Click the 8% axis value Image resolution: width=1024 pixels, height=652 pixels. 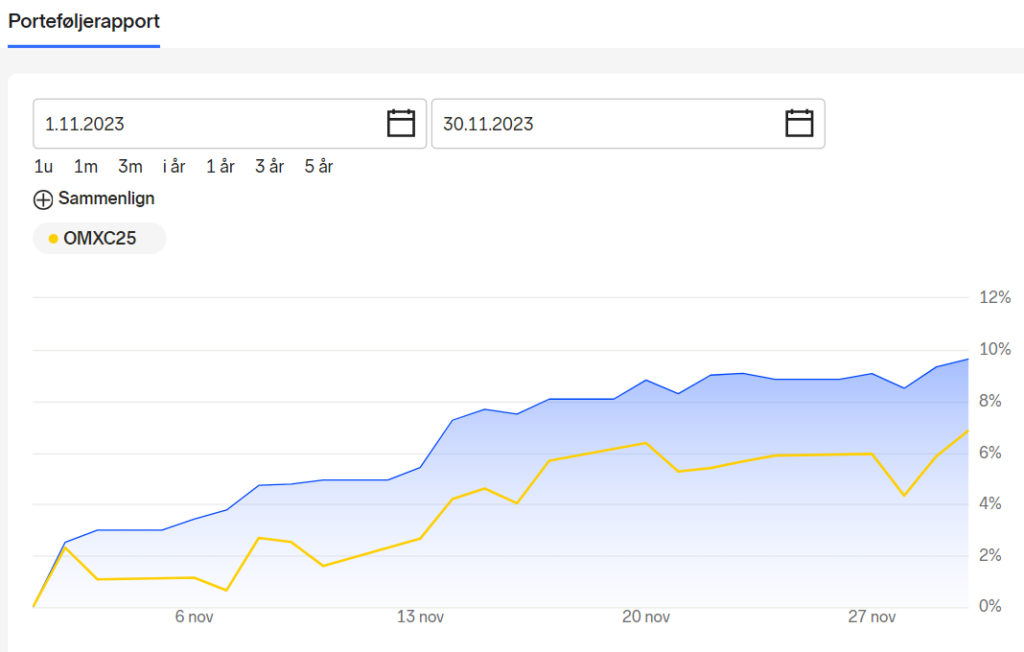990,401
